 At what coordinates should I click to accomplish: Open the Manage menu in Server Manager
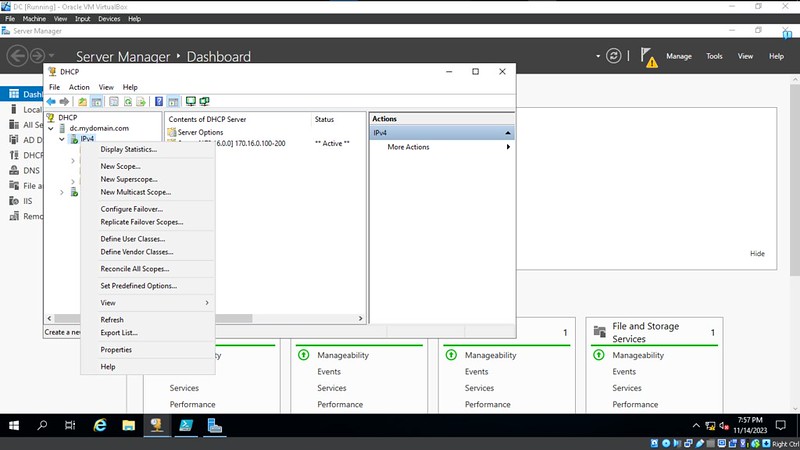point(679,56)
